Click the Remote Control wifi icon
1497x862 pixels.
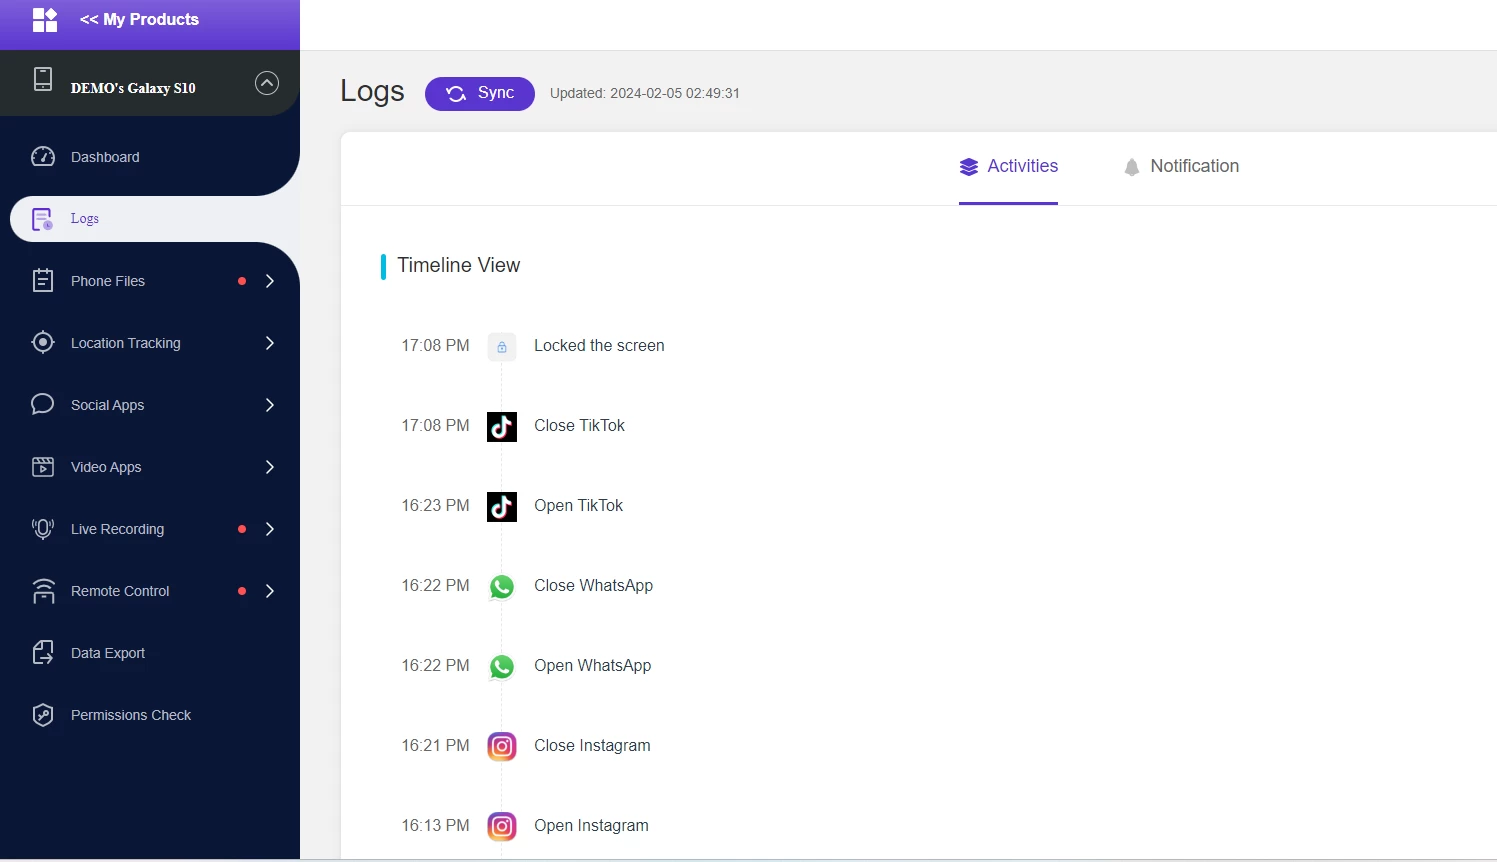coord(43,591)
